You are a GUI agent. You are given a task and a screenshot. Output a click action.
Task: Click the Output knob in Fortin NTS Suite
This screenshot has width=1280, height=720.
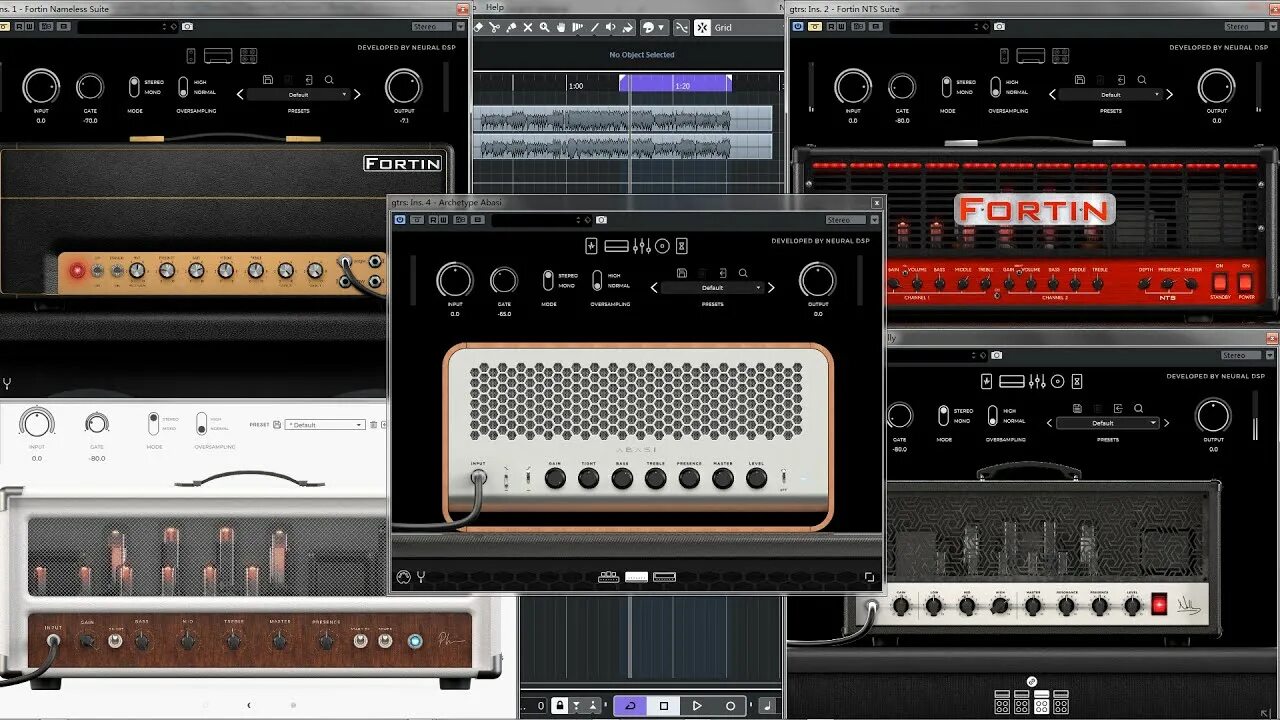(x=1216, y=87)
